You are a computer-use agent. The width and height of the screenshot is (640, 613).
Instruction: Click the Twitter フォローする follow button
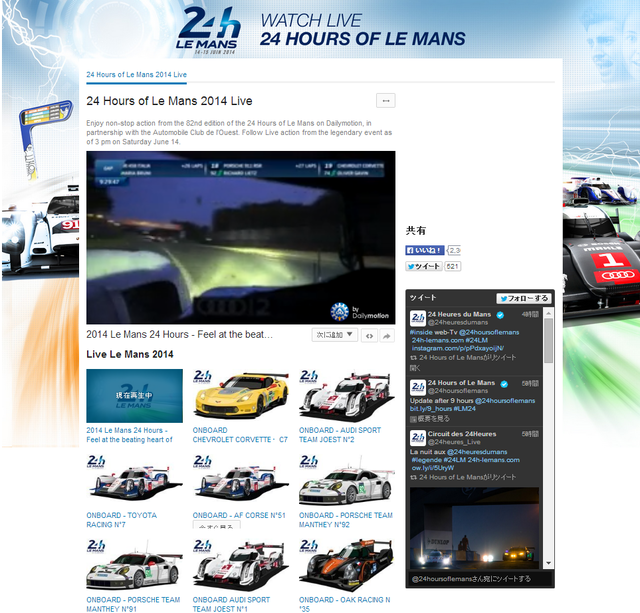(x=524, y=298)
